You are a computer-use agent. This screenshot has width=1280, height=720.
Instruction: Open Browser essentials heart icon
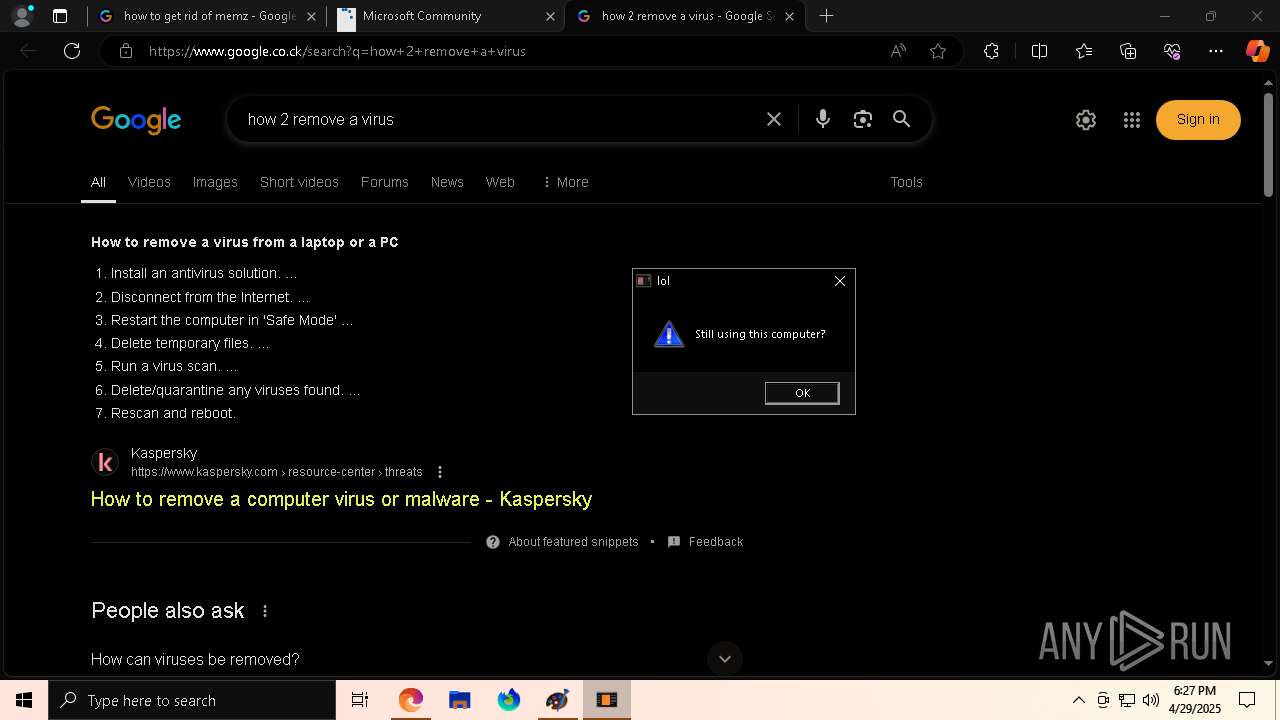(x=1172, y=51)
